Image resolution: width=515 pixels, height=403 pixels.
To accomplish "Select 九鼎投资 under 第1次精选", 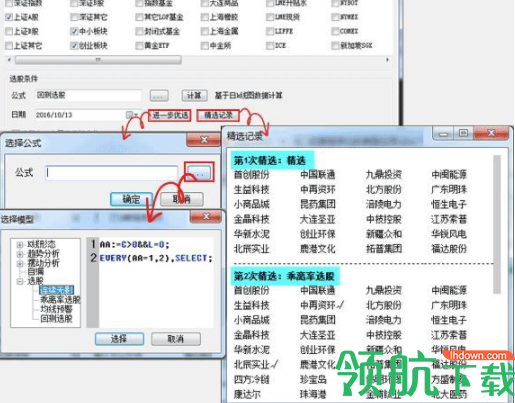I will coord(384,174).
